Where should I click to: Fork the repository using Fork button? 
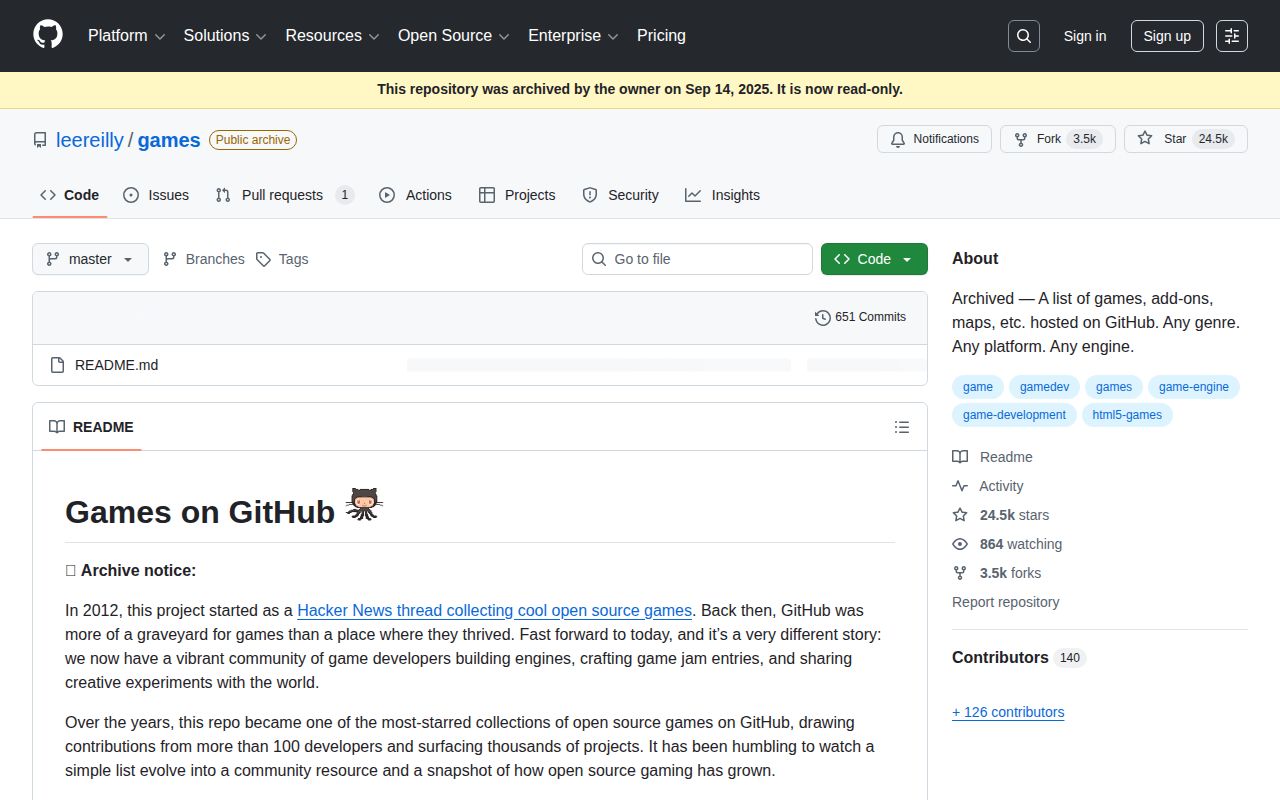coord(1038,139)
